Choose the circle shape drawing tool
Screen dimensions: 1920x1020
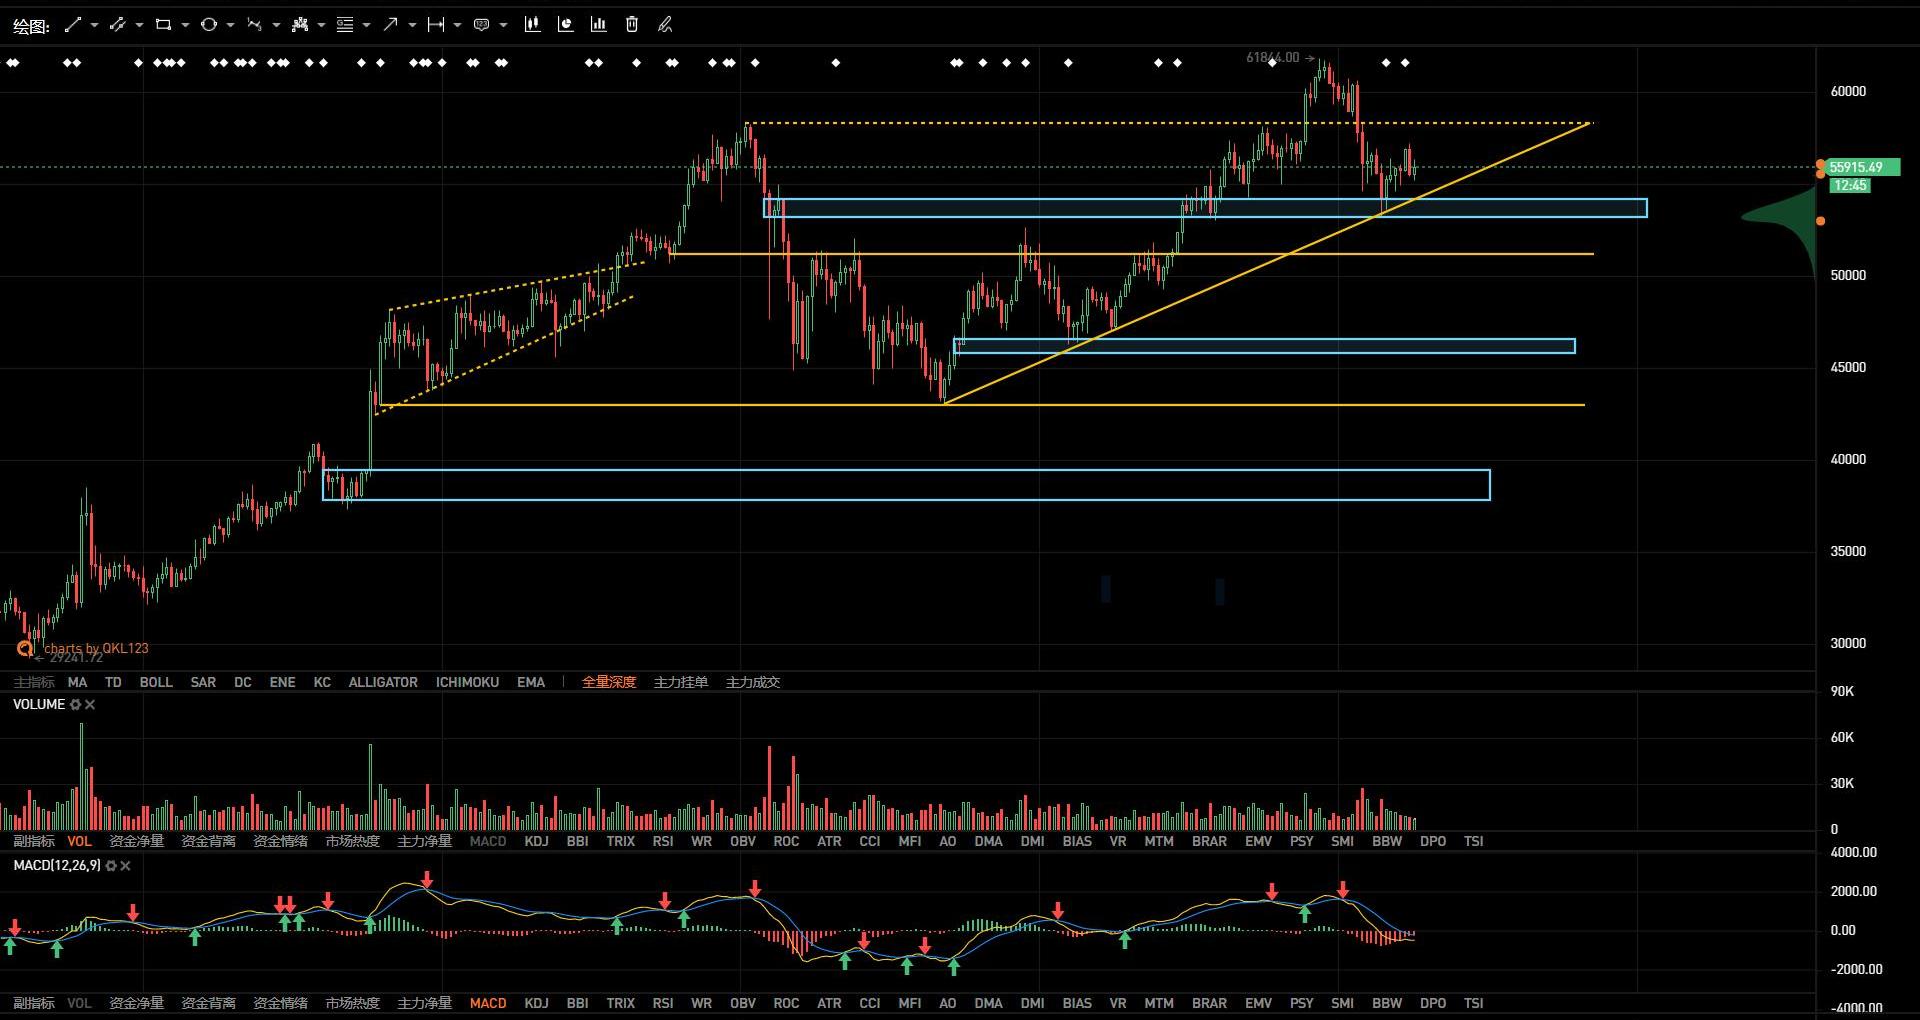[208, 25]
